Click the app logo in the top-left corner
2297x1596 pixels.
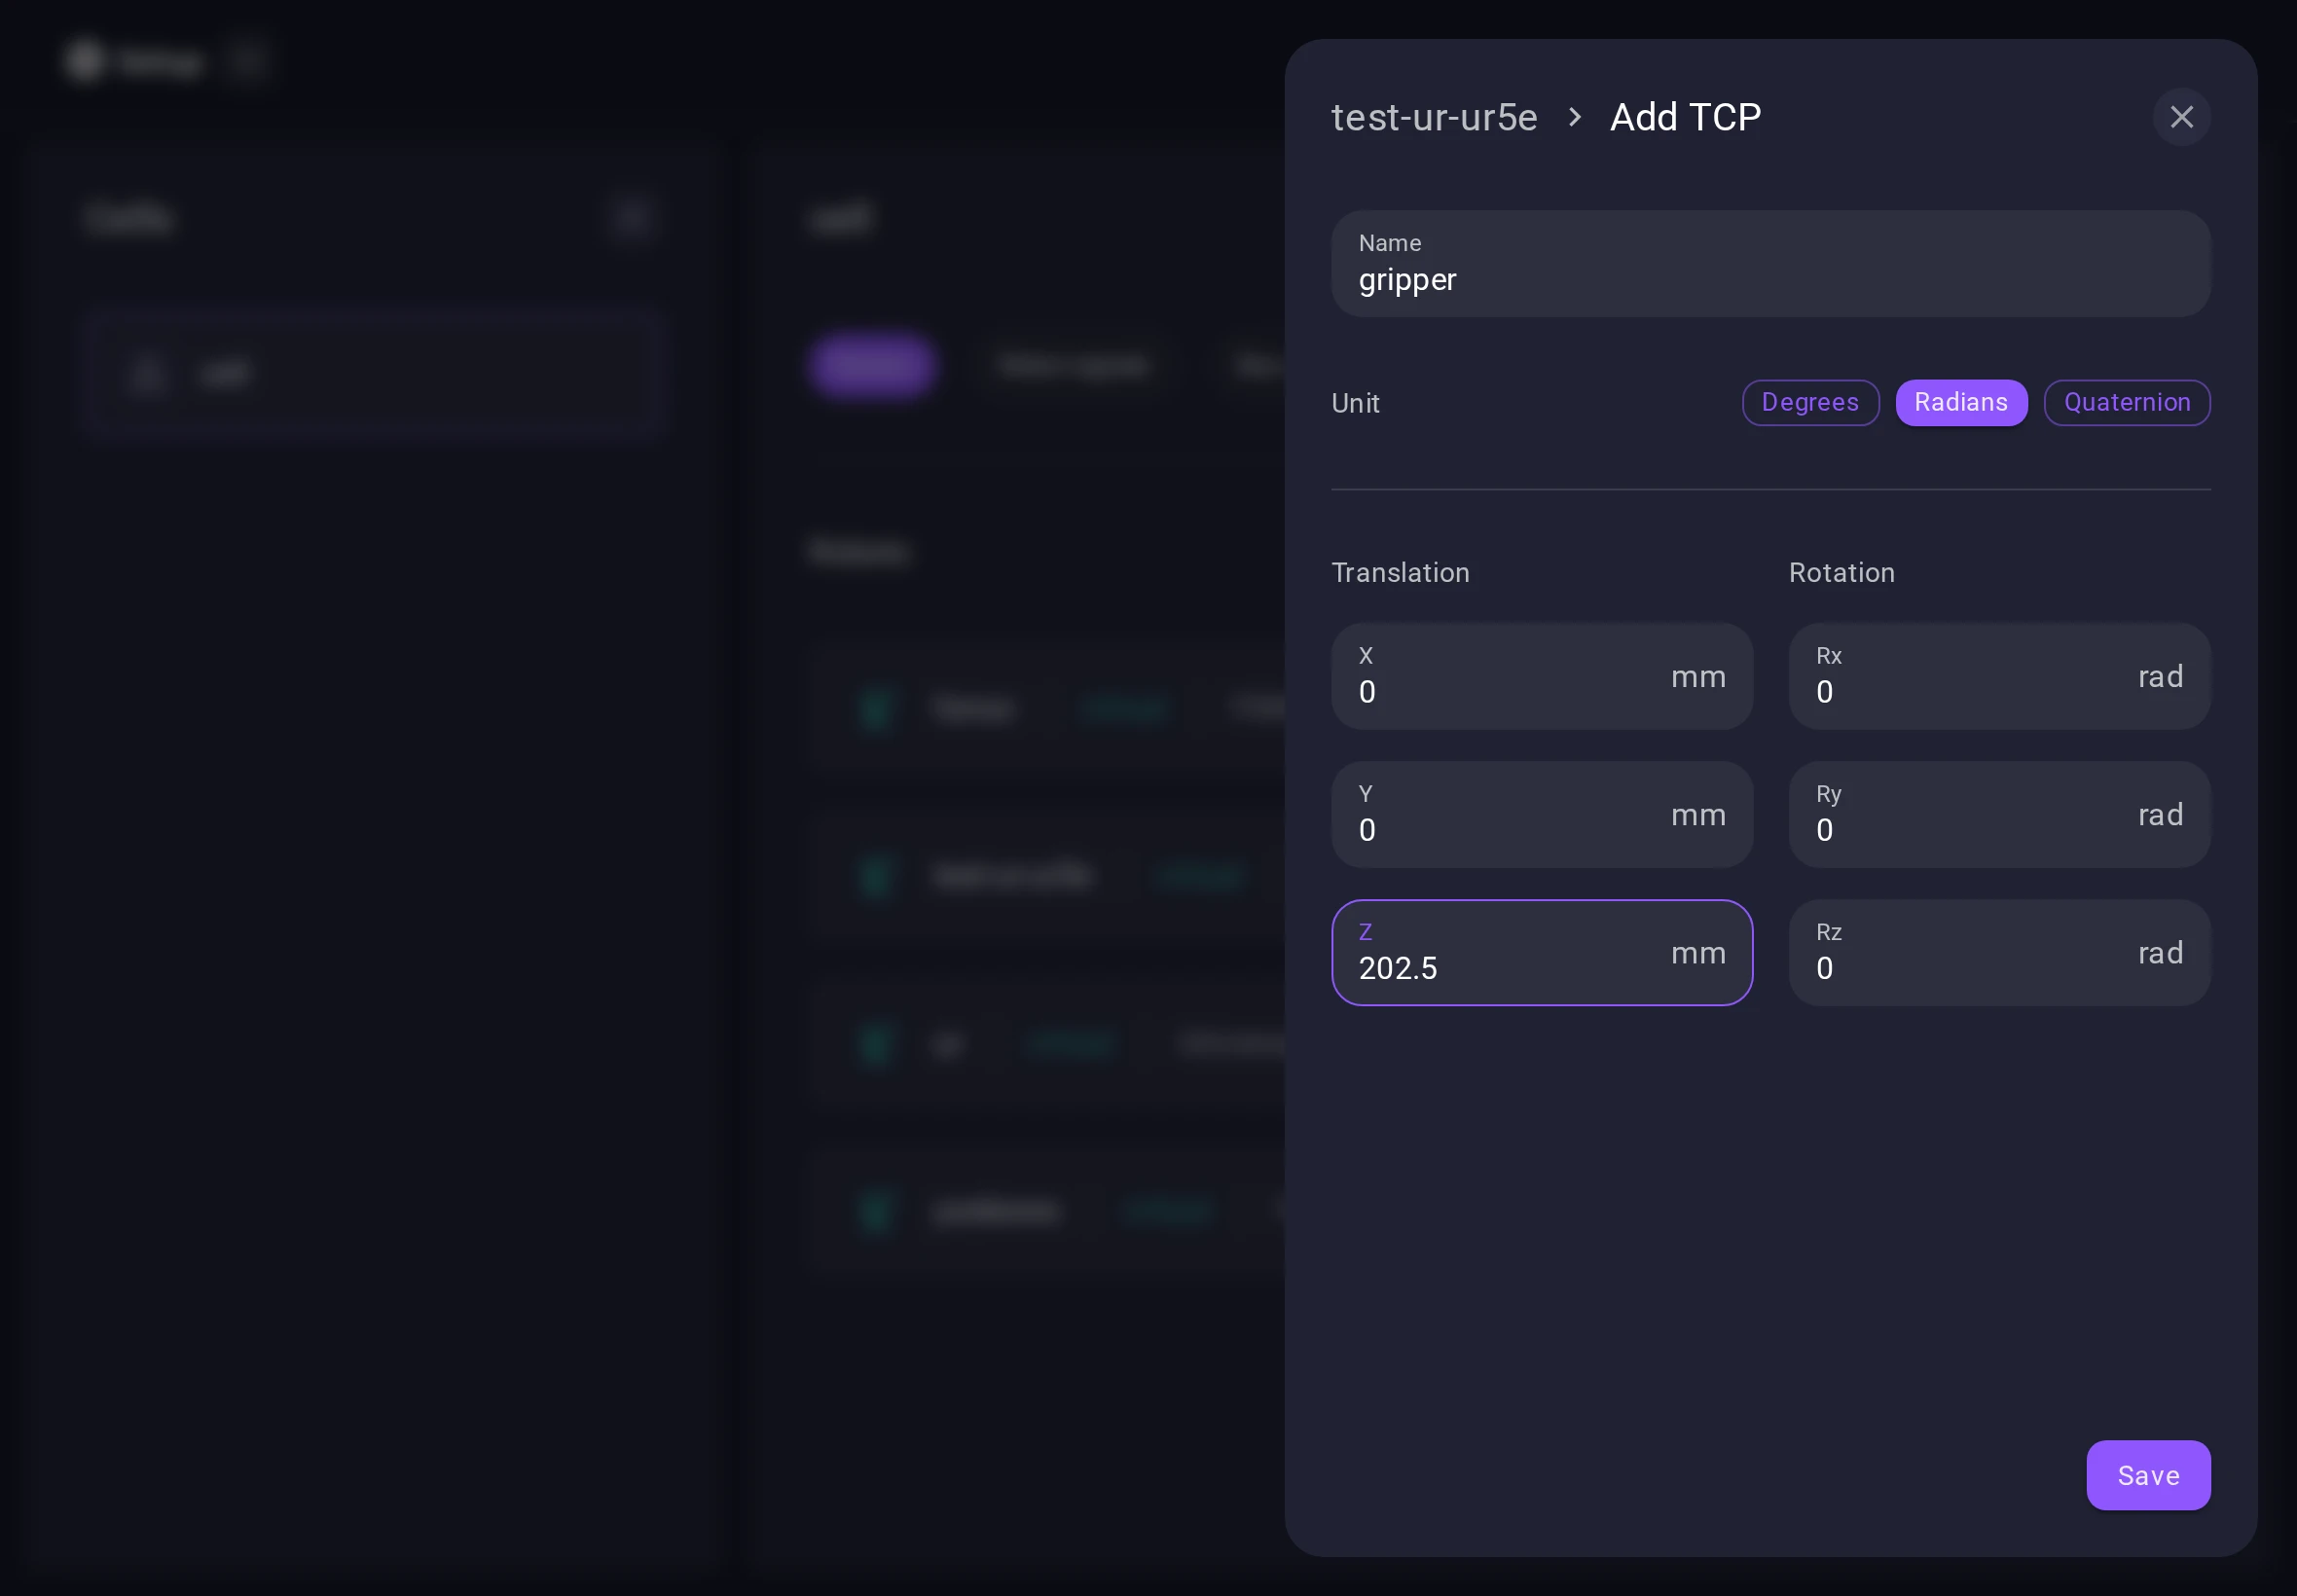coord(85,60)
